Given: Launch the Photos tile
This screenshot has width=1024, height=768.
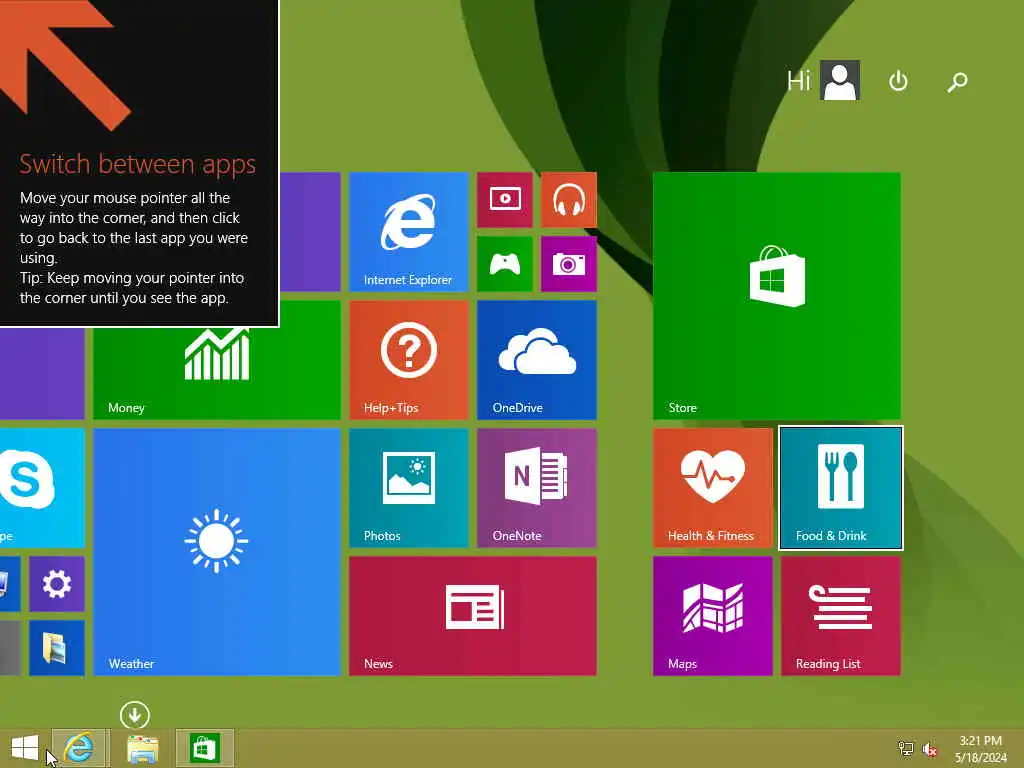Looking at the screenshot, I should (x=409, y=488).
